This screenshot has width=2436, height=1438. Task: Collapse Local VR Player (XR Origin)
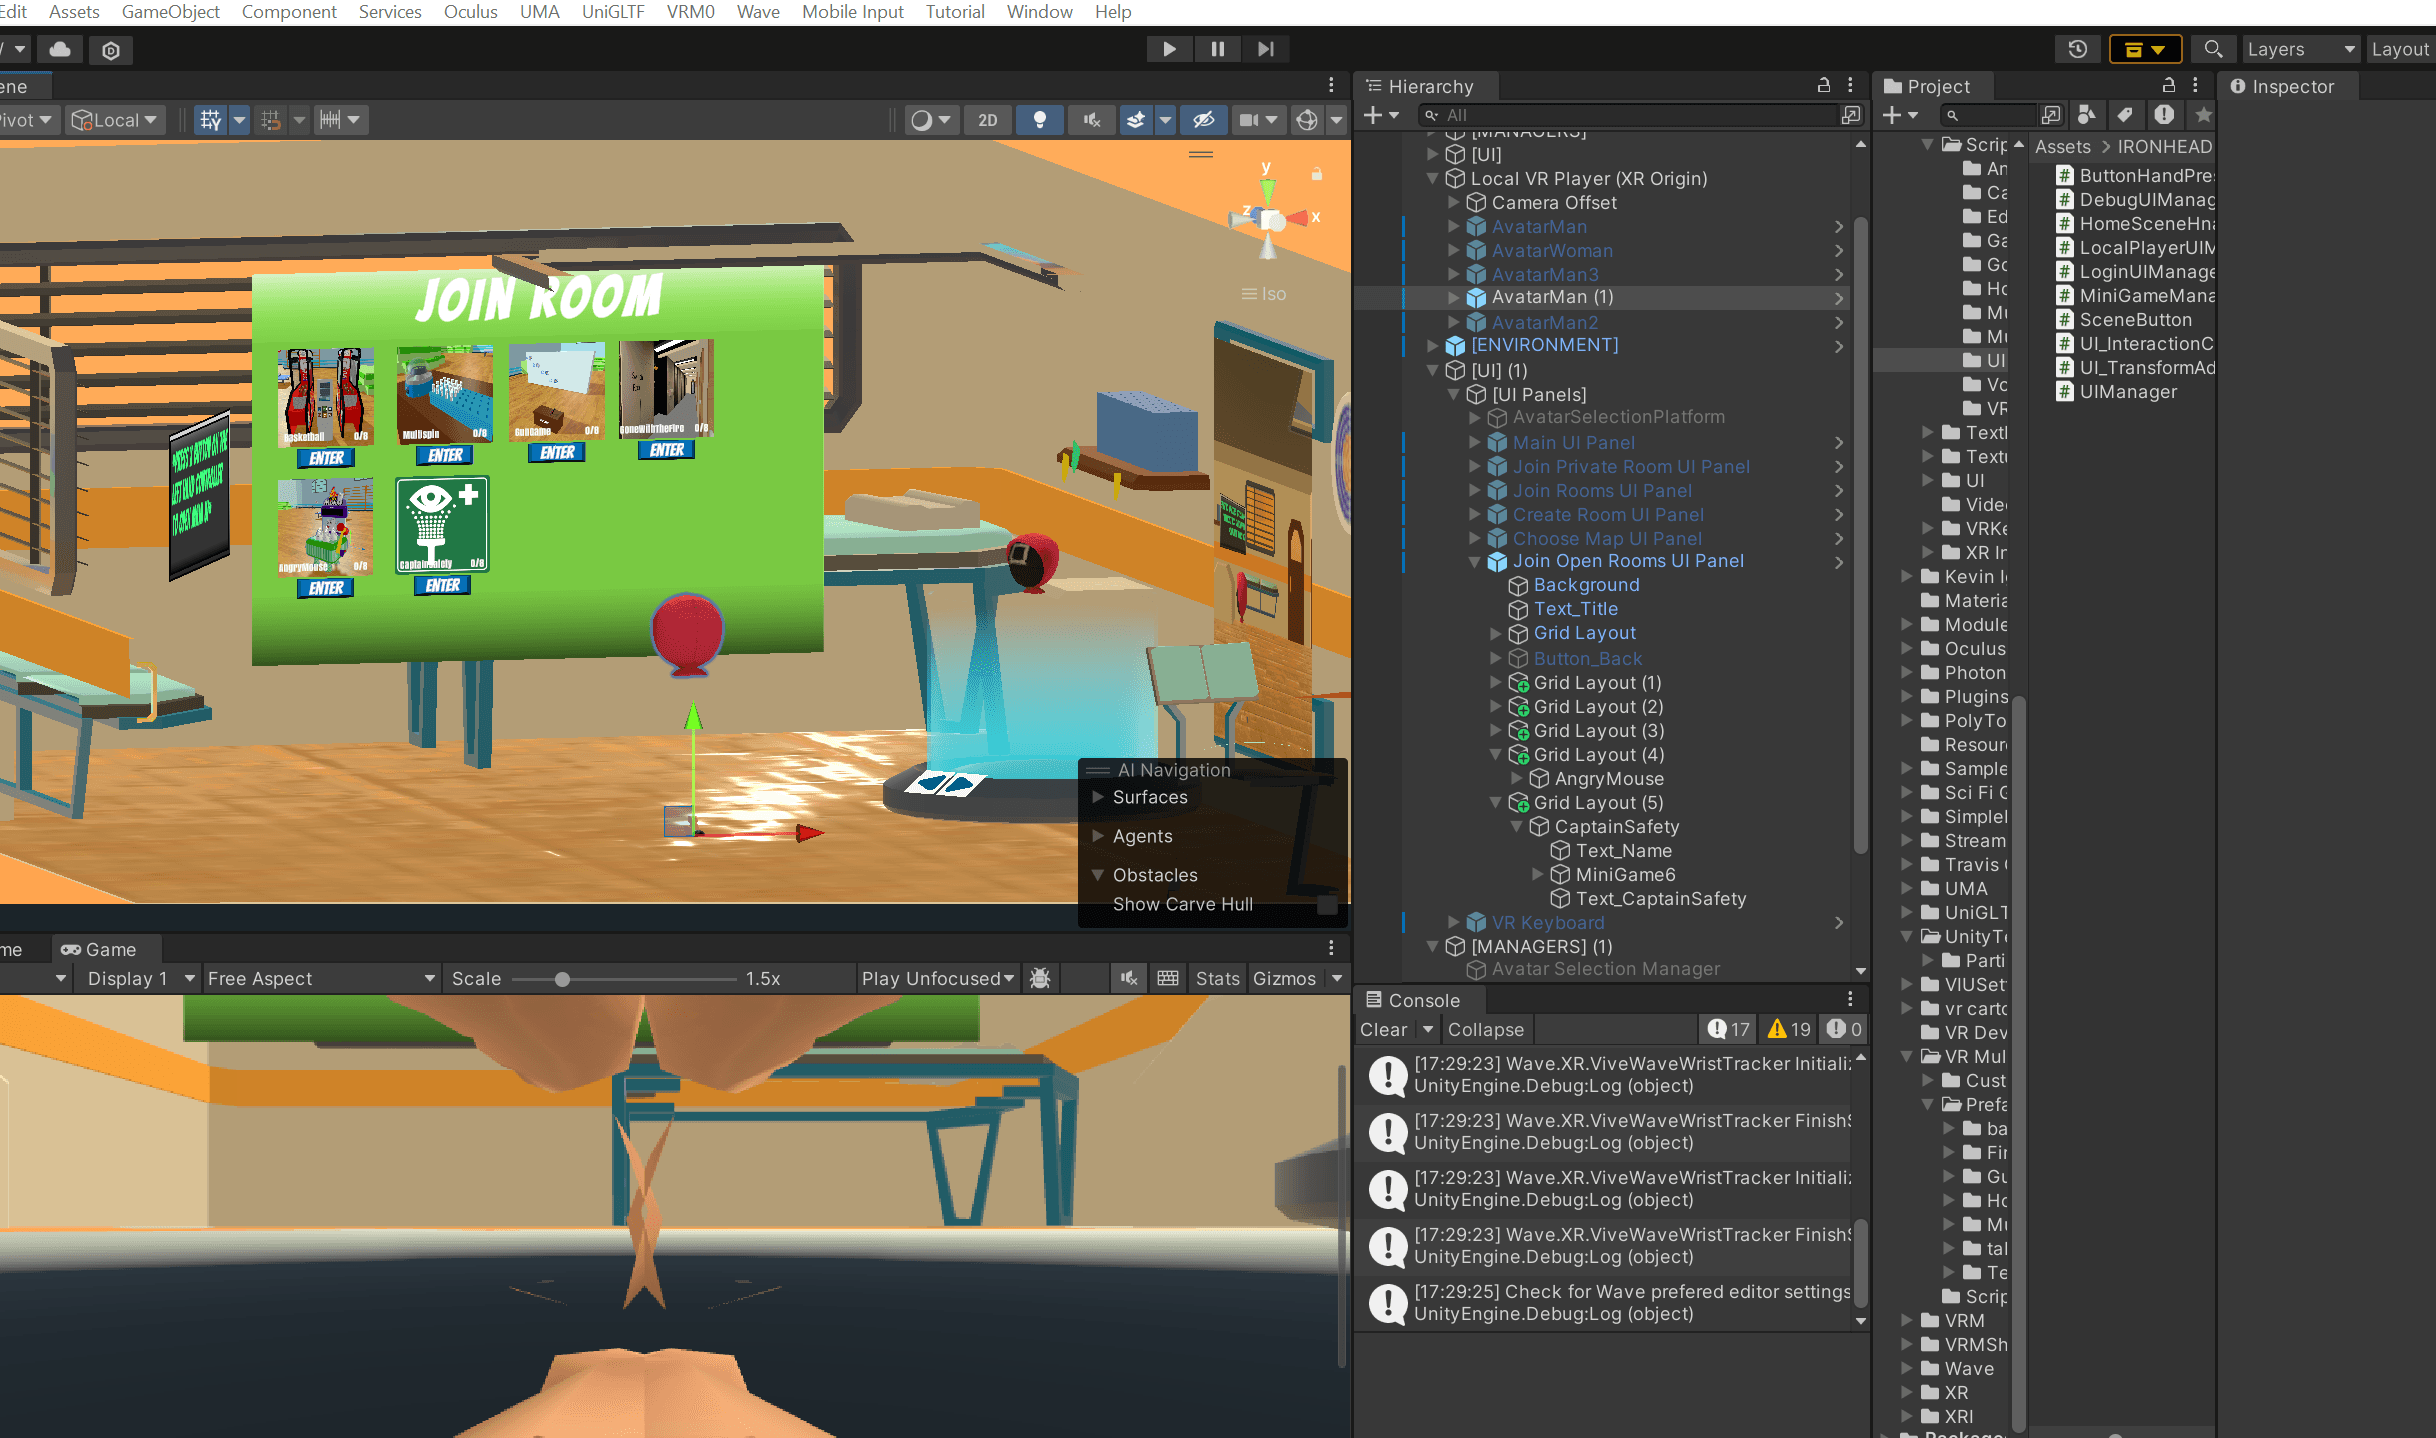1432,178
